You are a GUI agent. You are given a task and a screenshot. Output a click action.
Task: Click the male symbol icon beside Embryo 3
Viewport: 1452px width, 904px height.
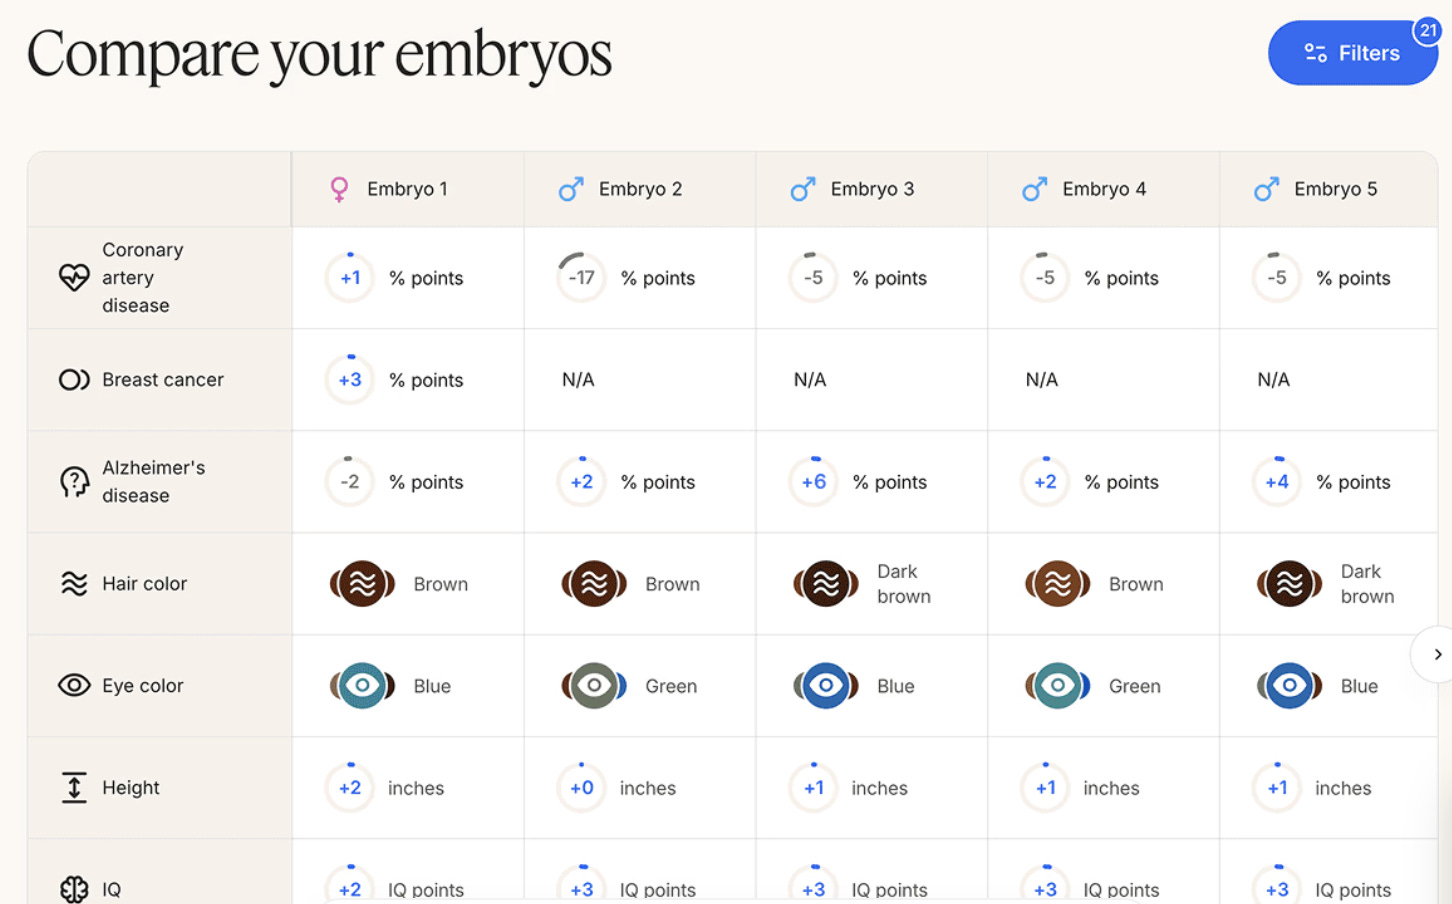pos(803,189)
